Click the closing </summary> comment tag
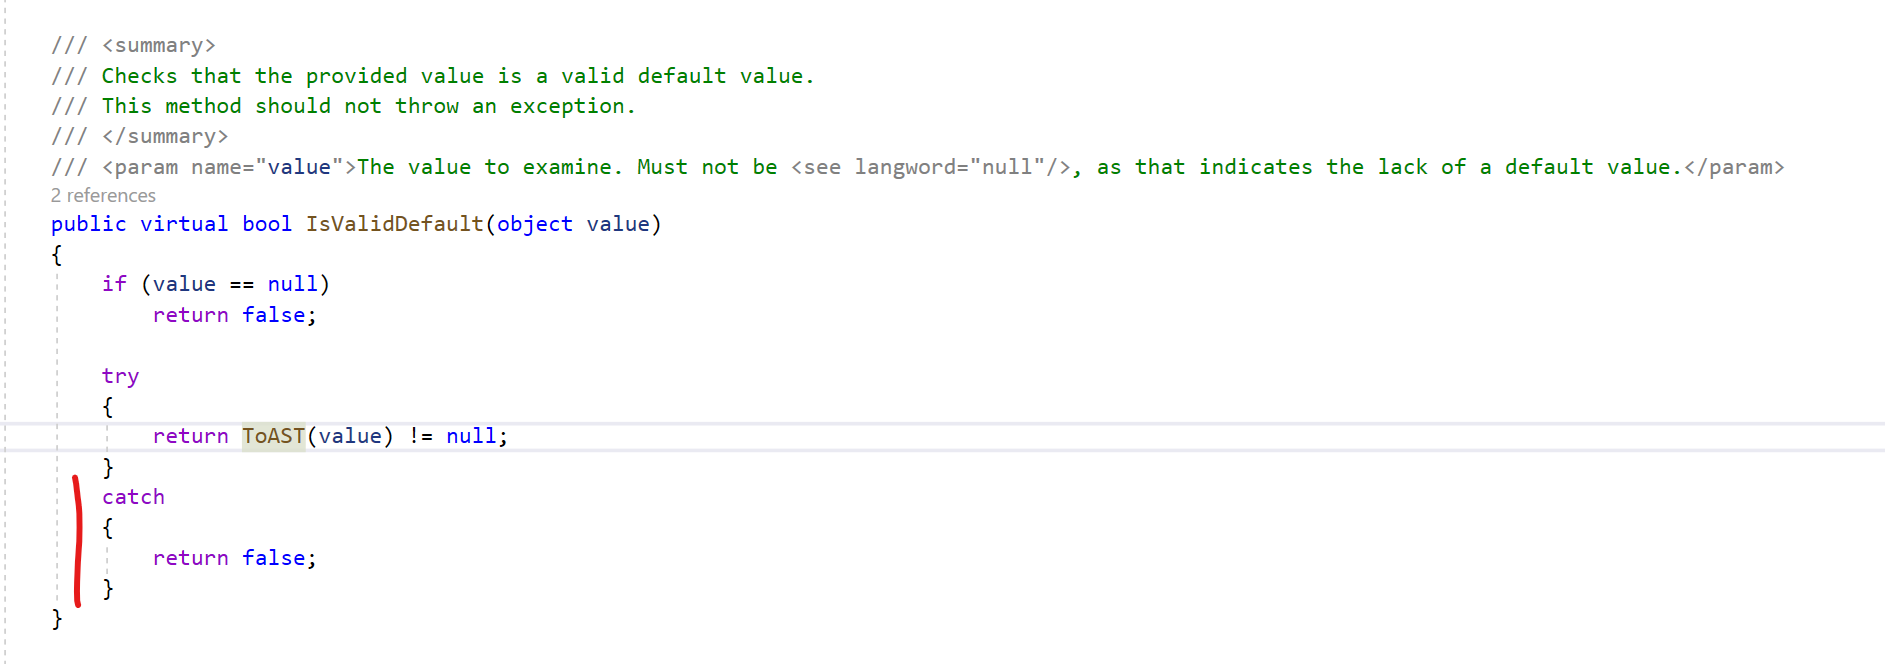 pos(165,136)
